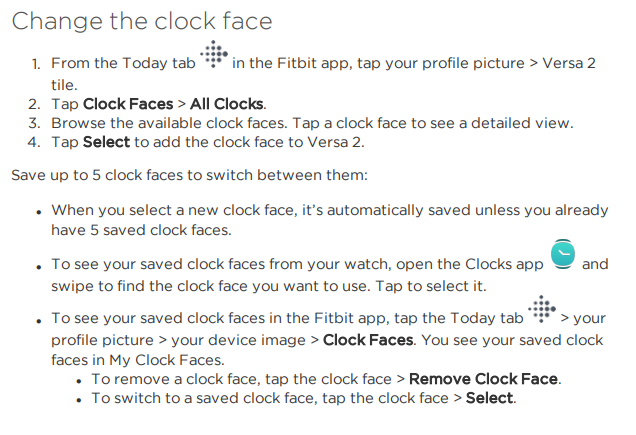
Task: Click bold 'Remove Clock Face' text
Action: [x=483, y=379]
